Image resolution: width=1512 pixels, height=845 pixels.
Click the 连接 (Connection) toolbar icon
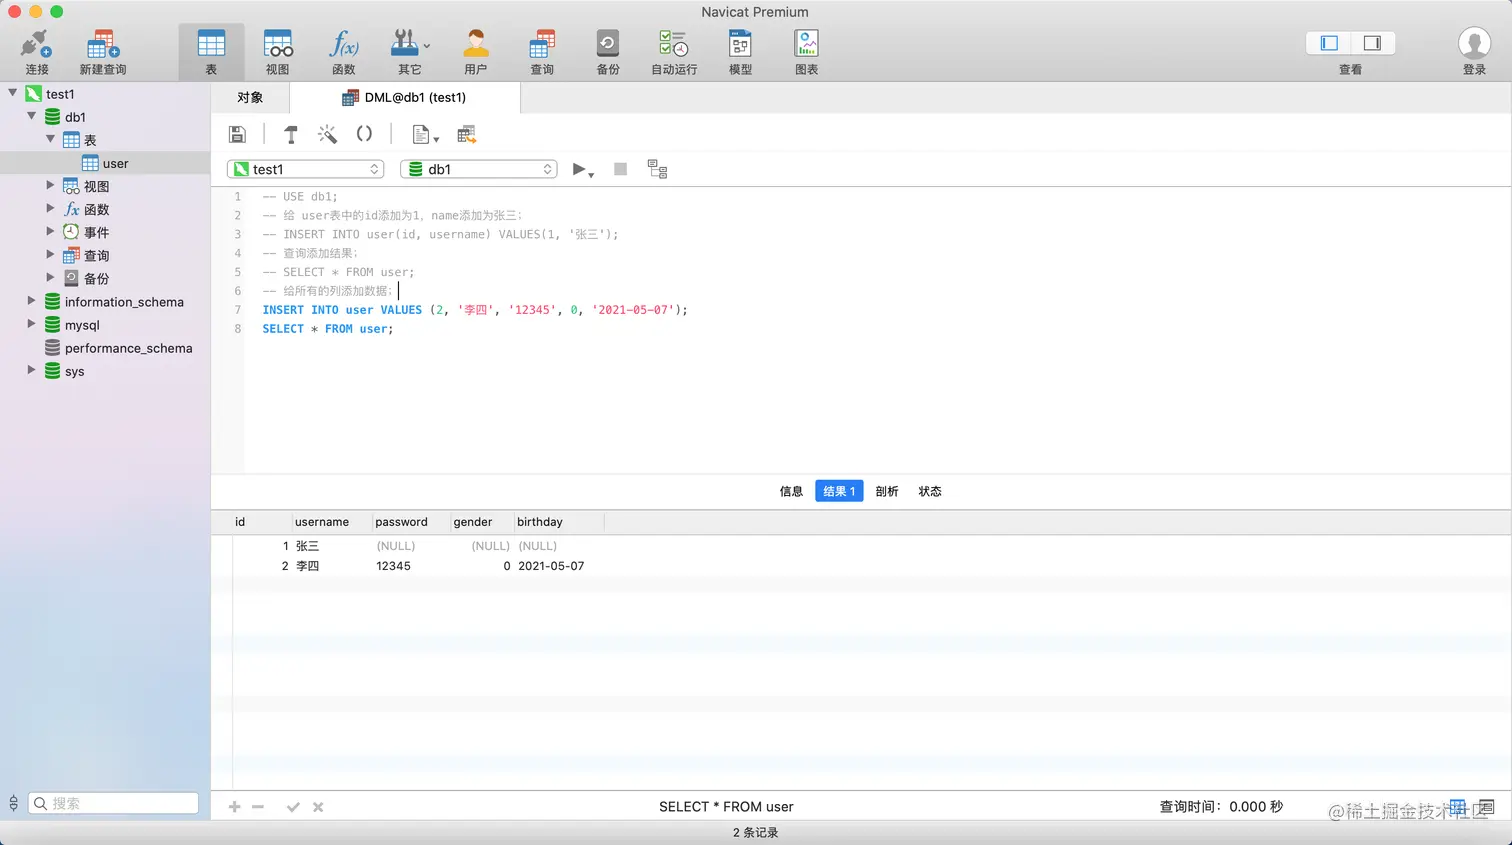click(x=36, y=45)
